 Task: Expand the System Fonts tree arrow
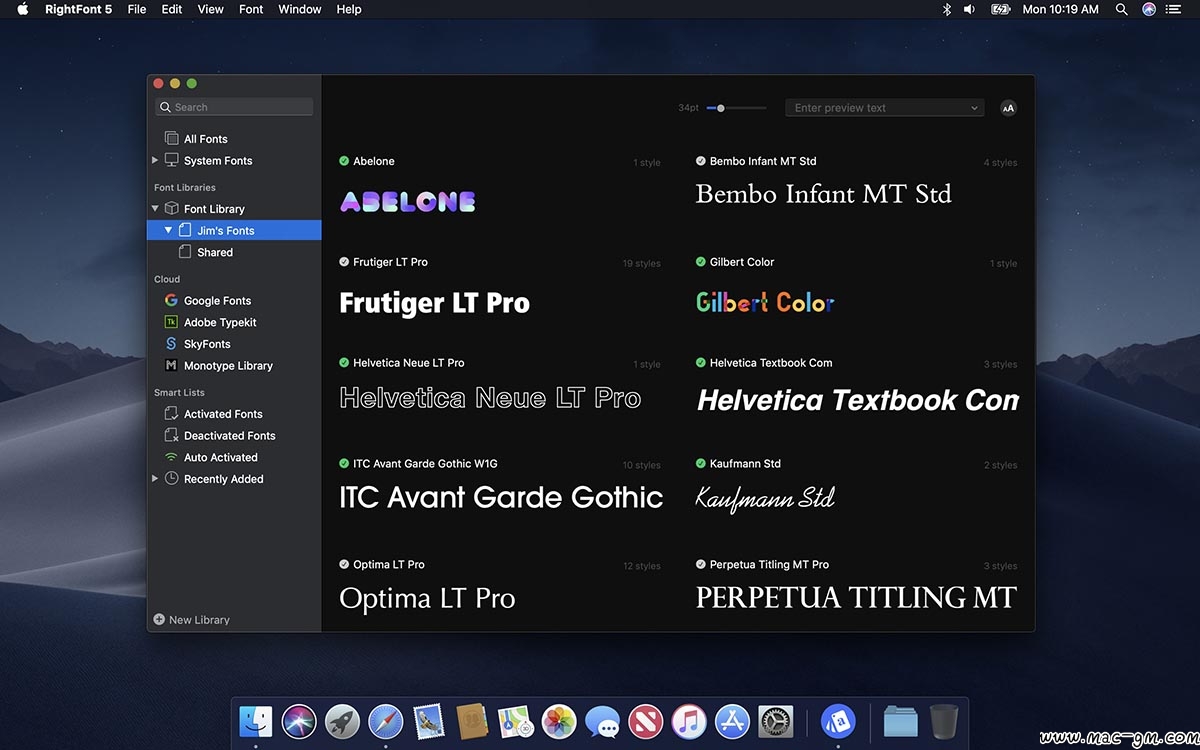155,160
